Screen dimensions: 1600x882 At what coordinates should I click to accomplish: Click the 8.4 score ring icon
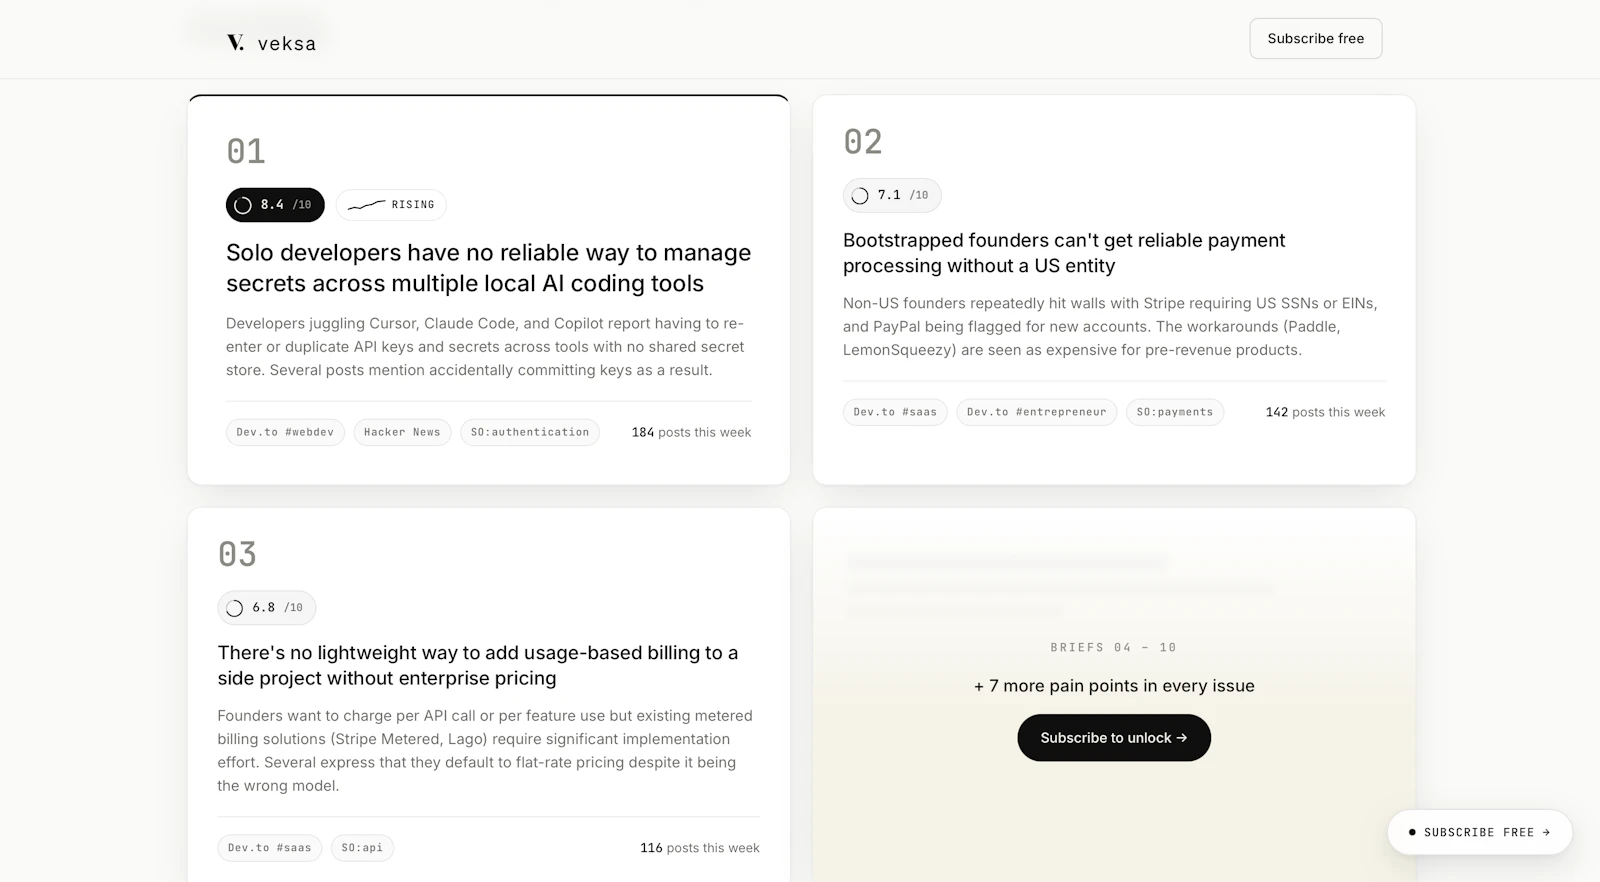click(x=243, y=205)
